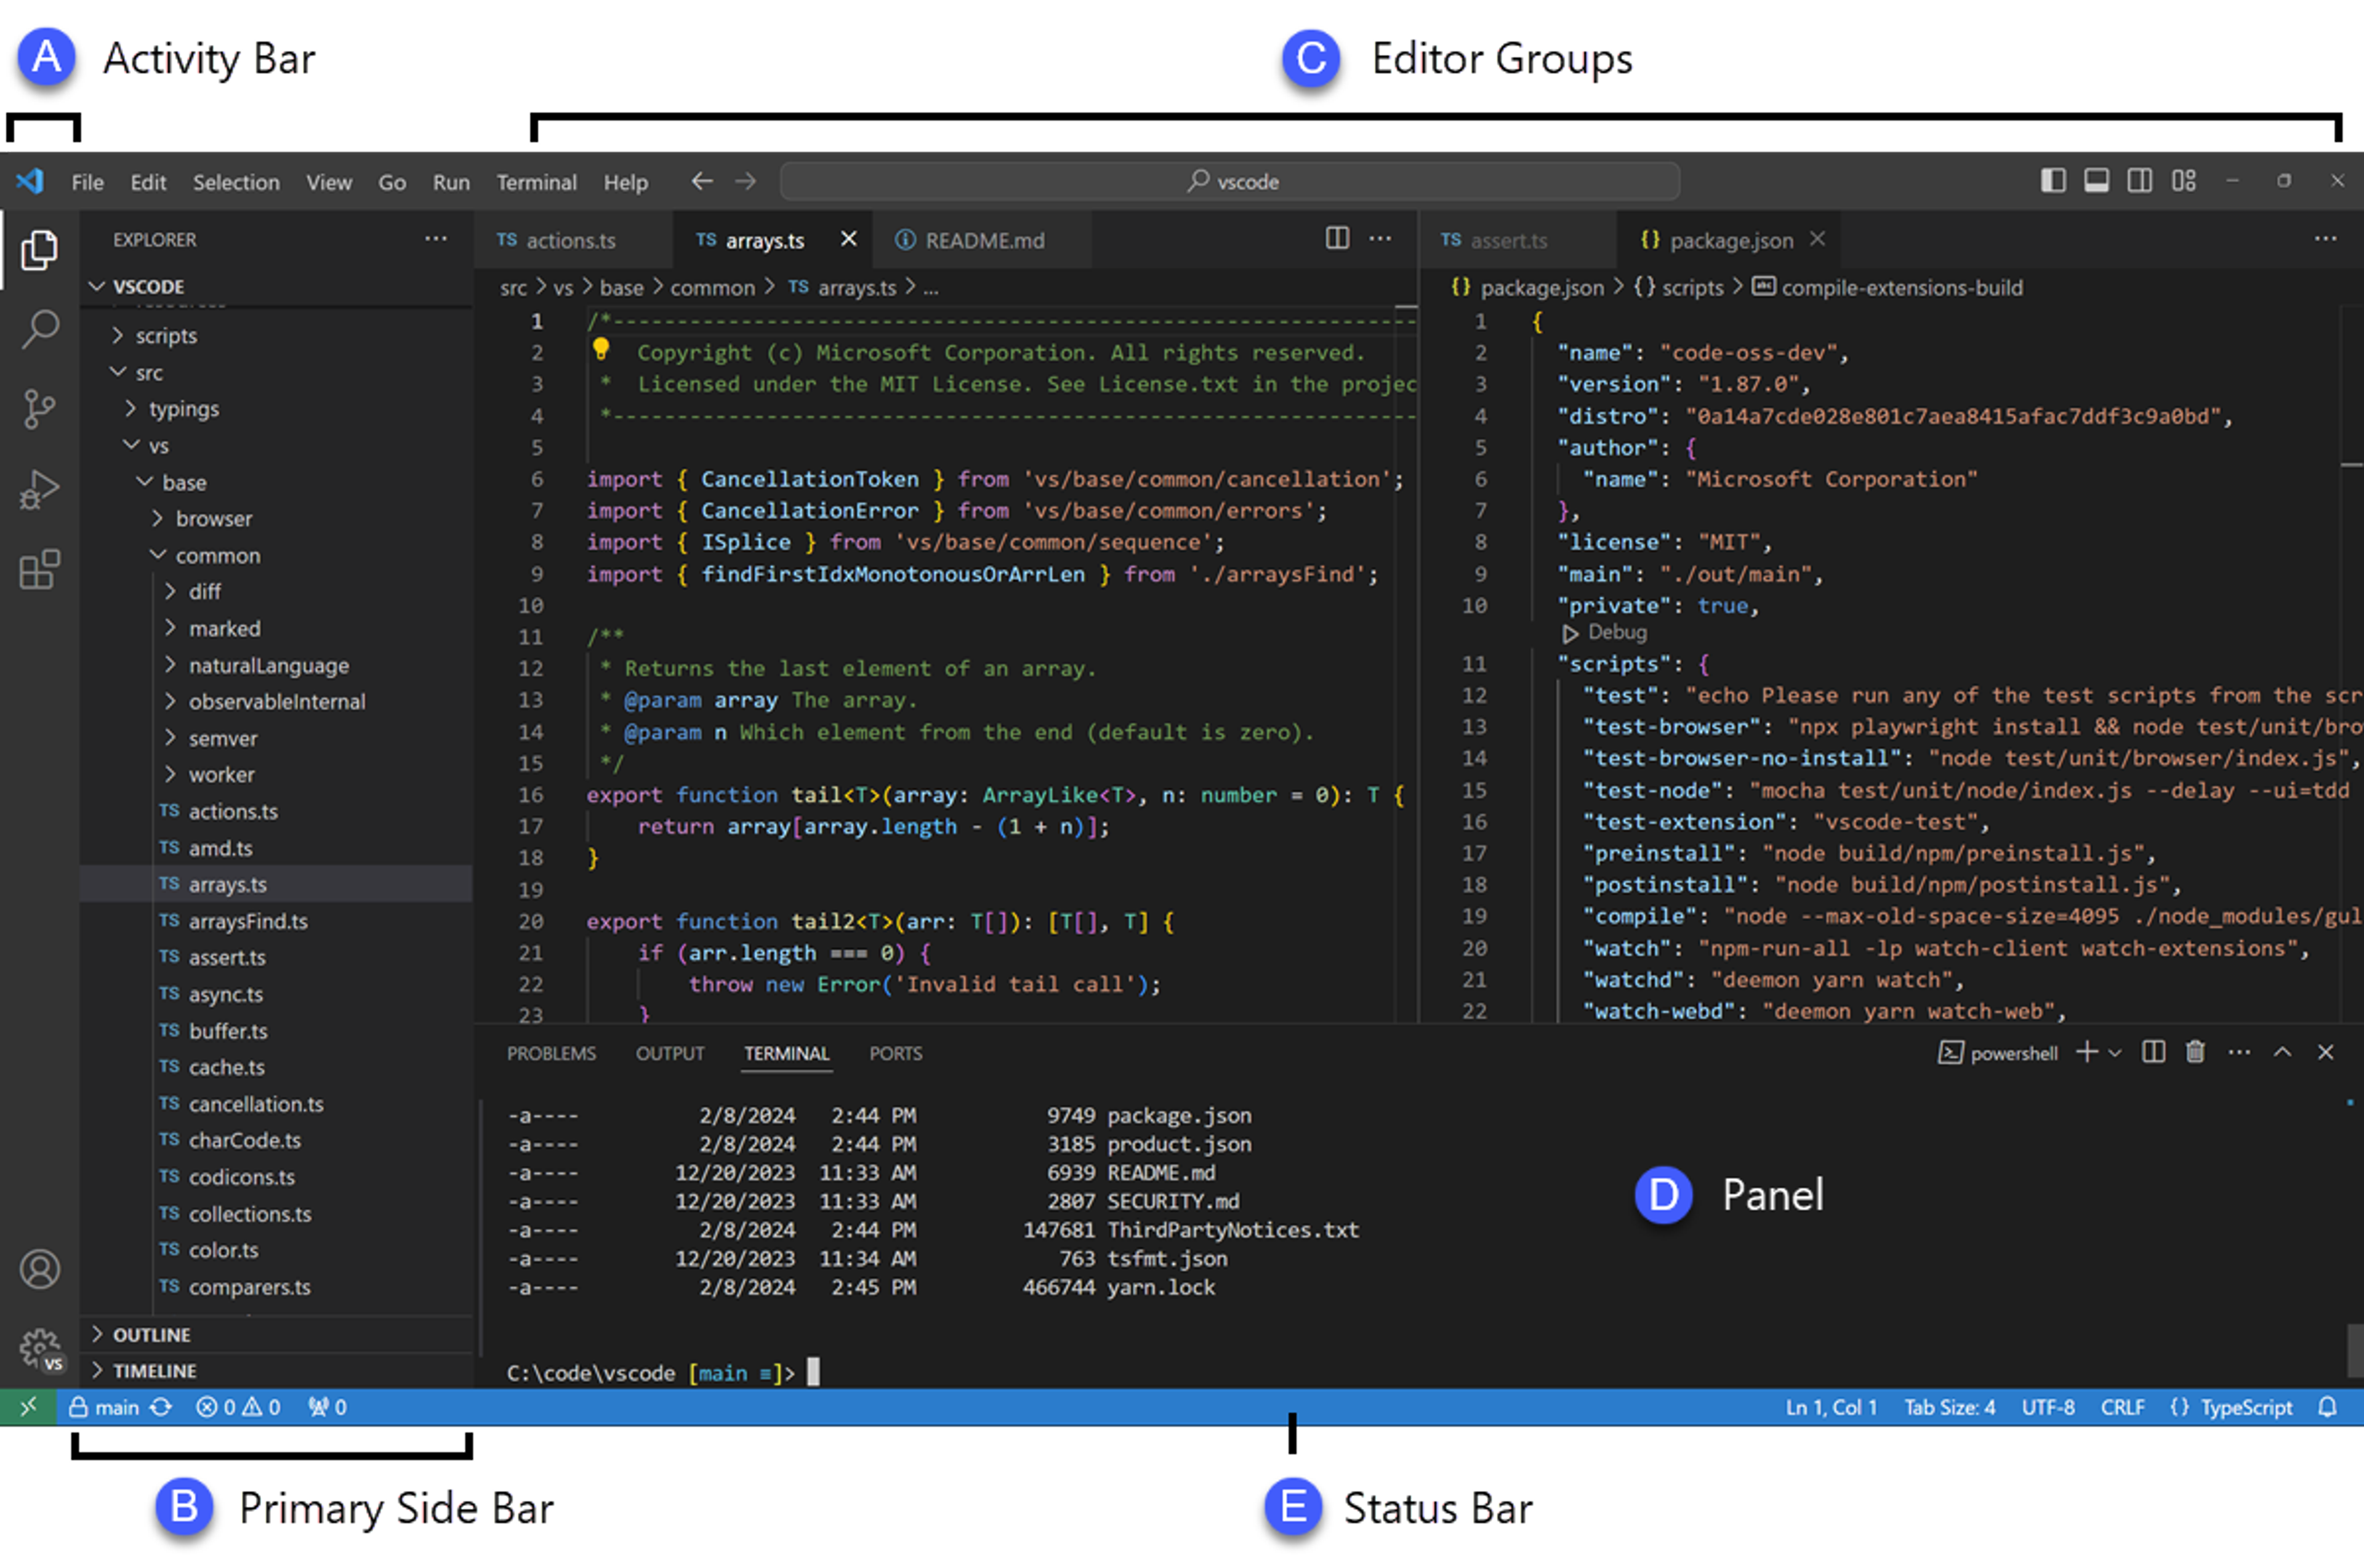This screenshot has height=1568, width=2364.
Task: Expand the OUTLINE section
Action: point(151,1334)
